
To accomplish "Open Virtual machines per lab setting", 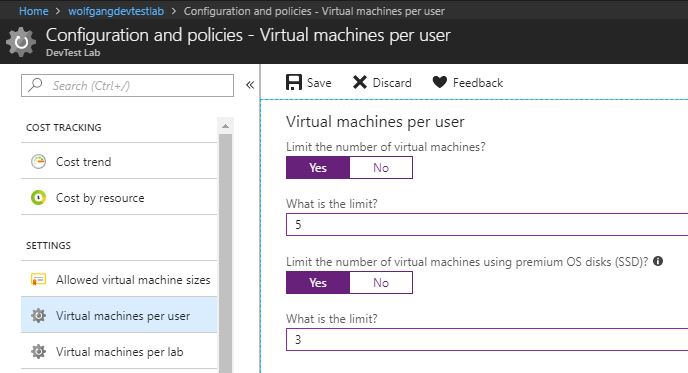I will pos(119,351).
